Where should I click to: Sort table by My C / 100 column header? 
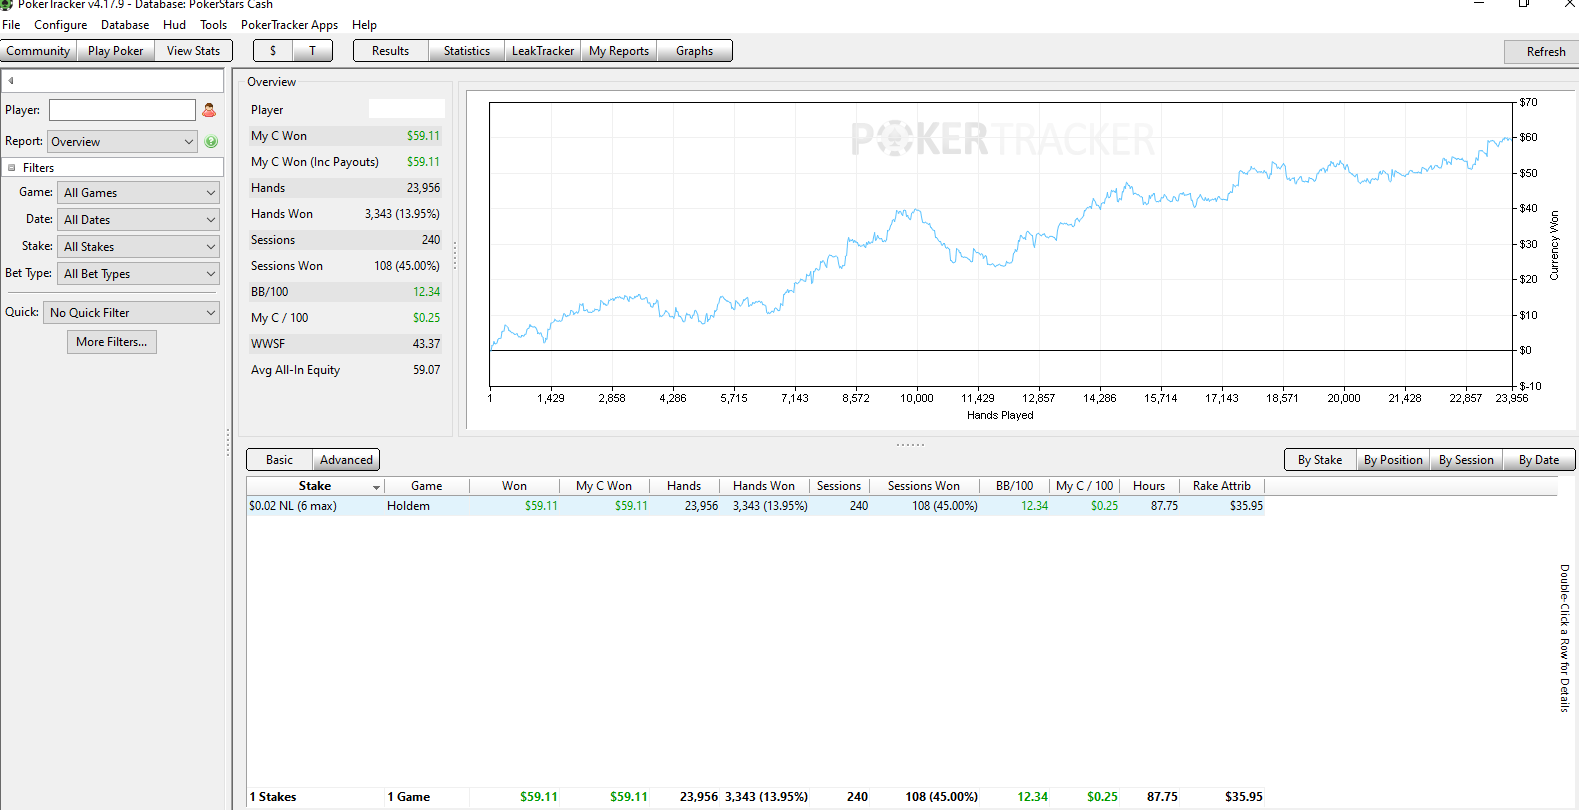point(1084,486)
